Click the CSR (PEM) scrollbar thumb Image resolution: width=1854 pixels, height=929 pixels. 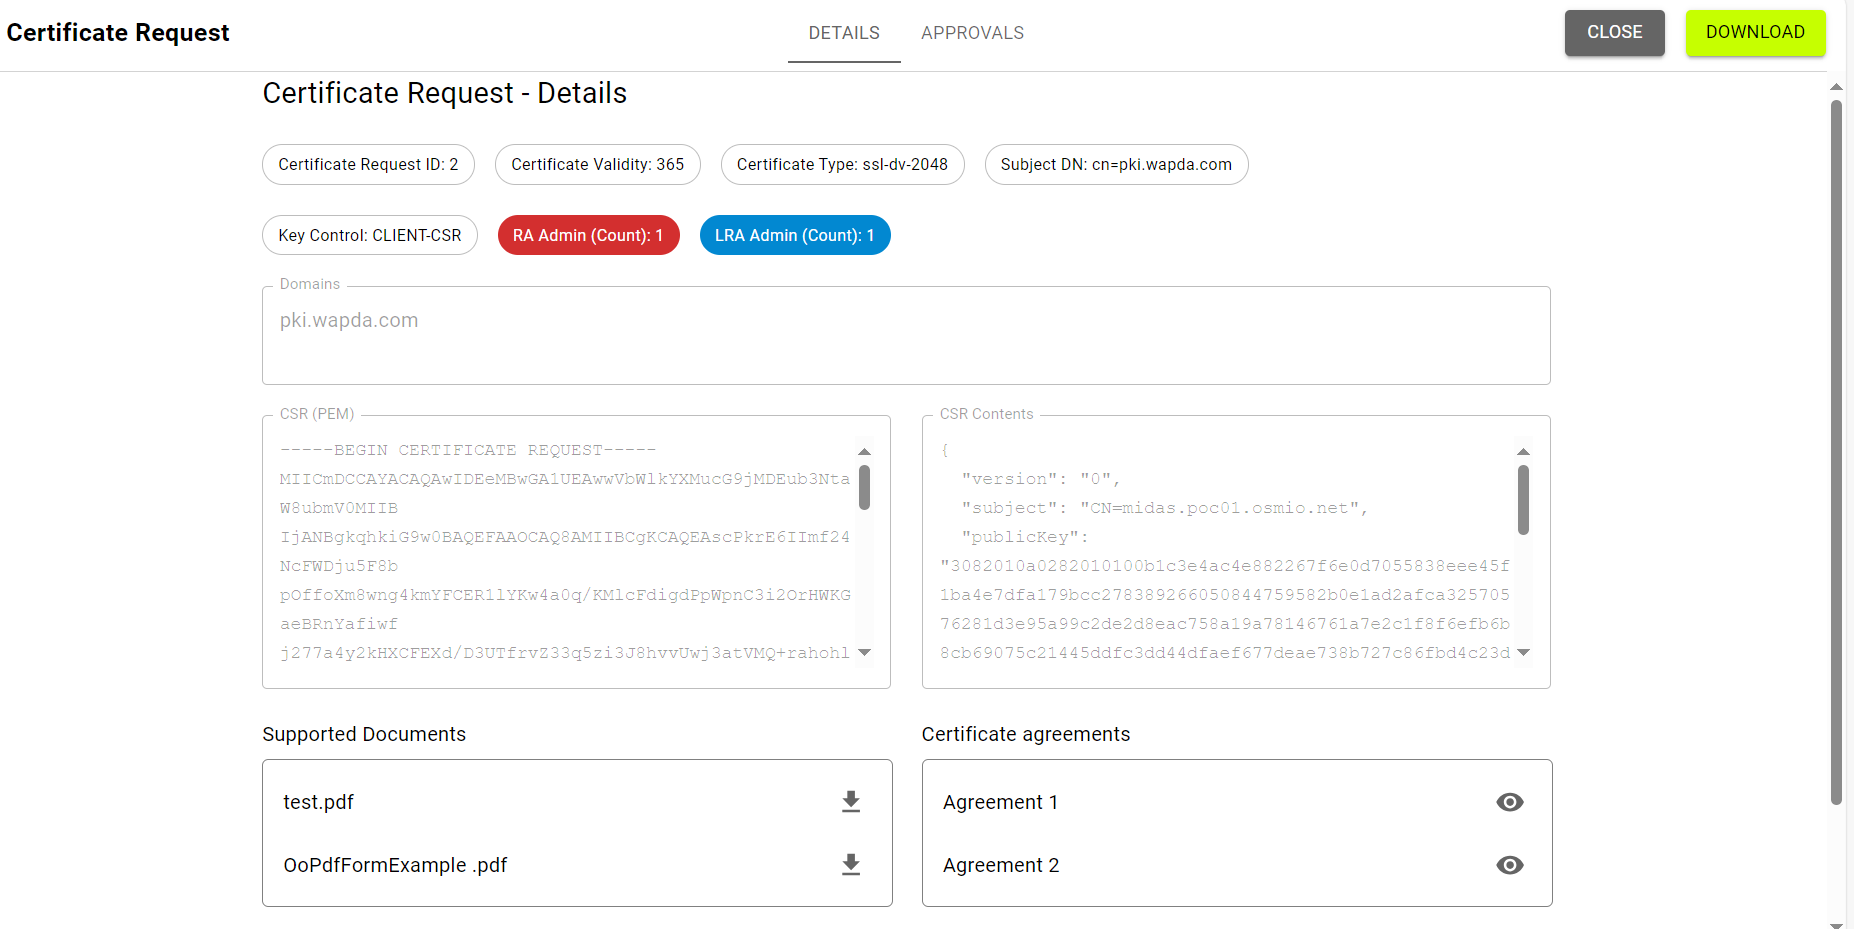pos(864,487)
